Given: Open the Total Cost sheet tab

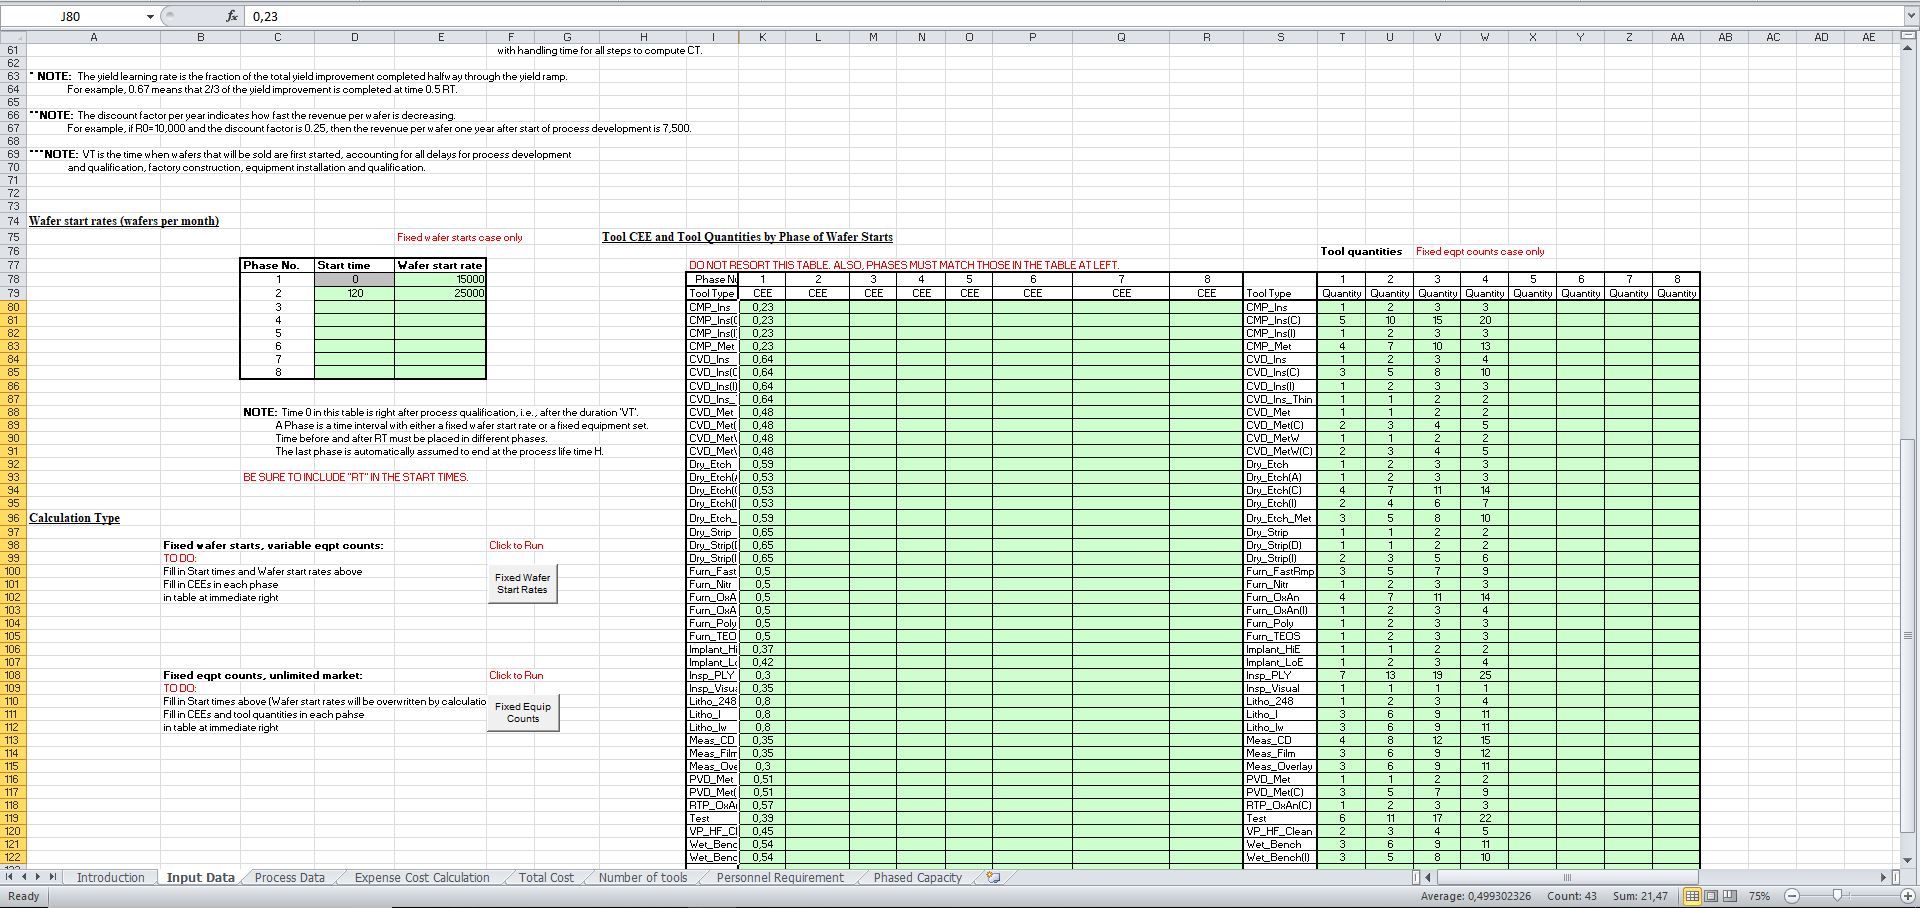Looking at the screenshot, I should (546, 877).
